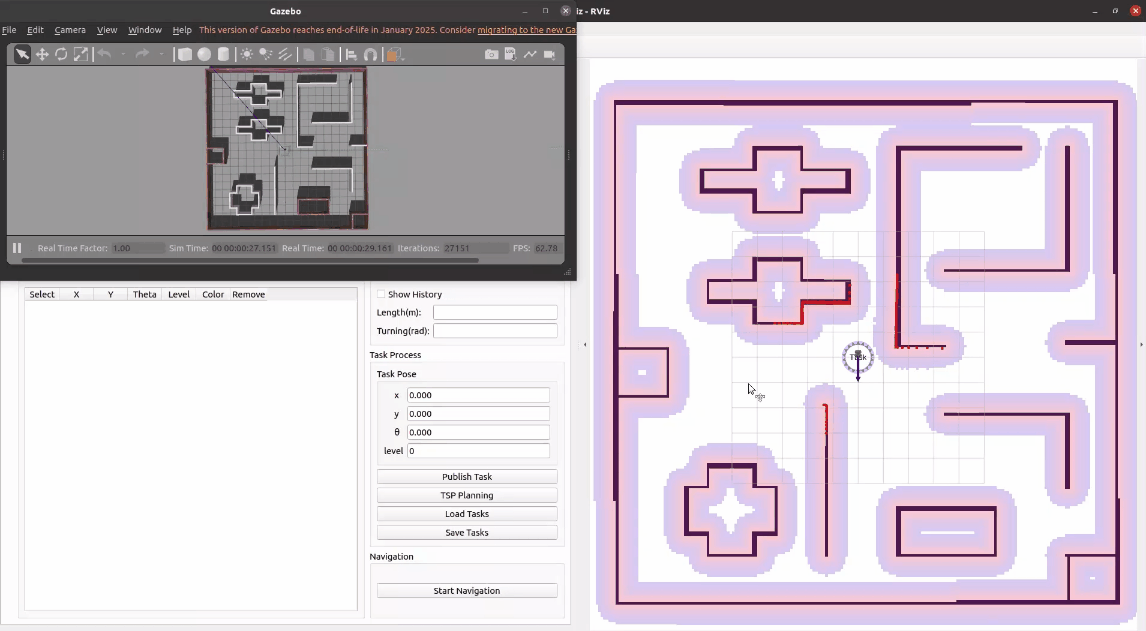Open the Help menu in Gazebo
This screenshot has width=1146, height=631.
coord(182,30)
